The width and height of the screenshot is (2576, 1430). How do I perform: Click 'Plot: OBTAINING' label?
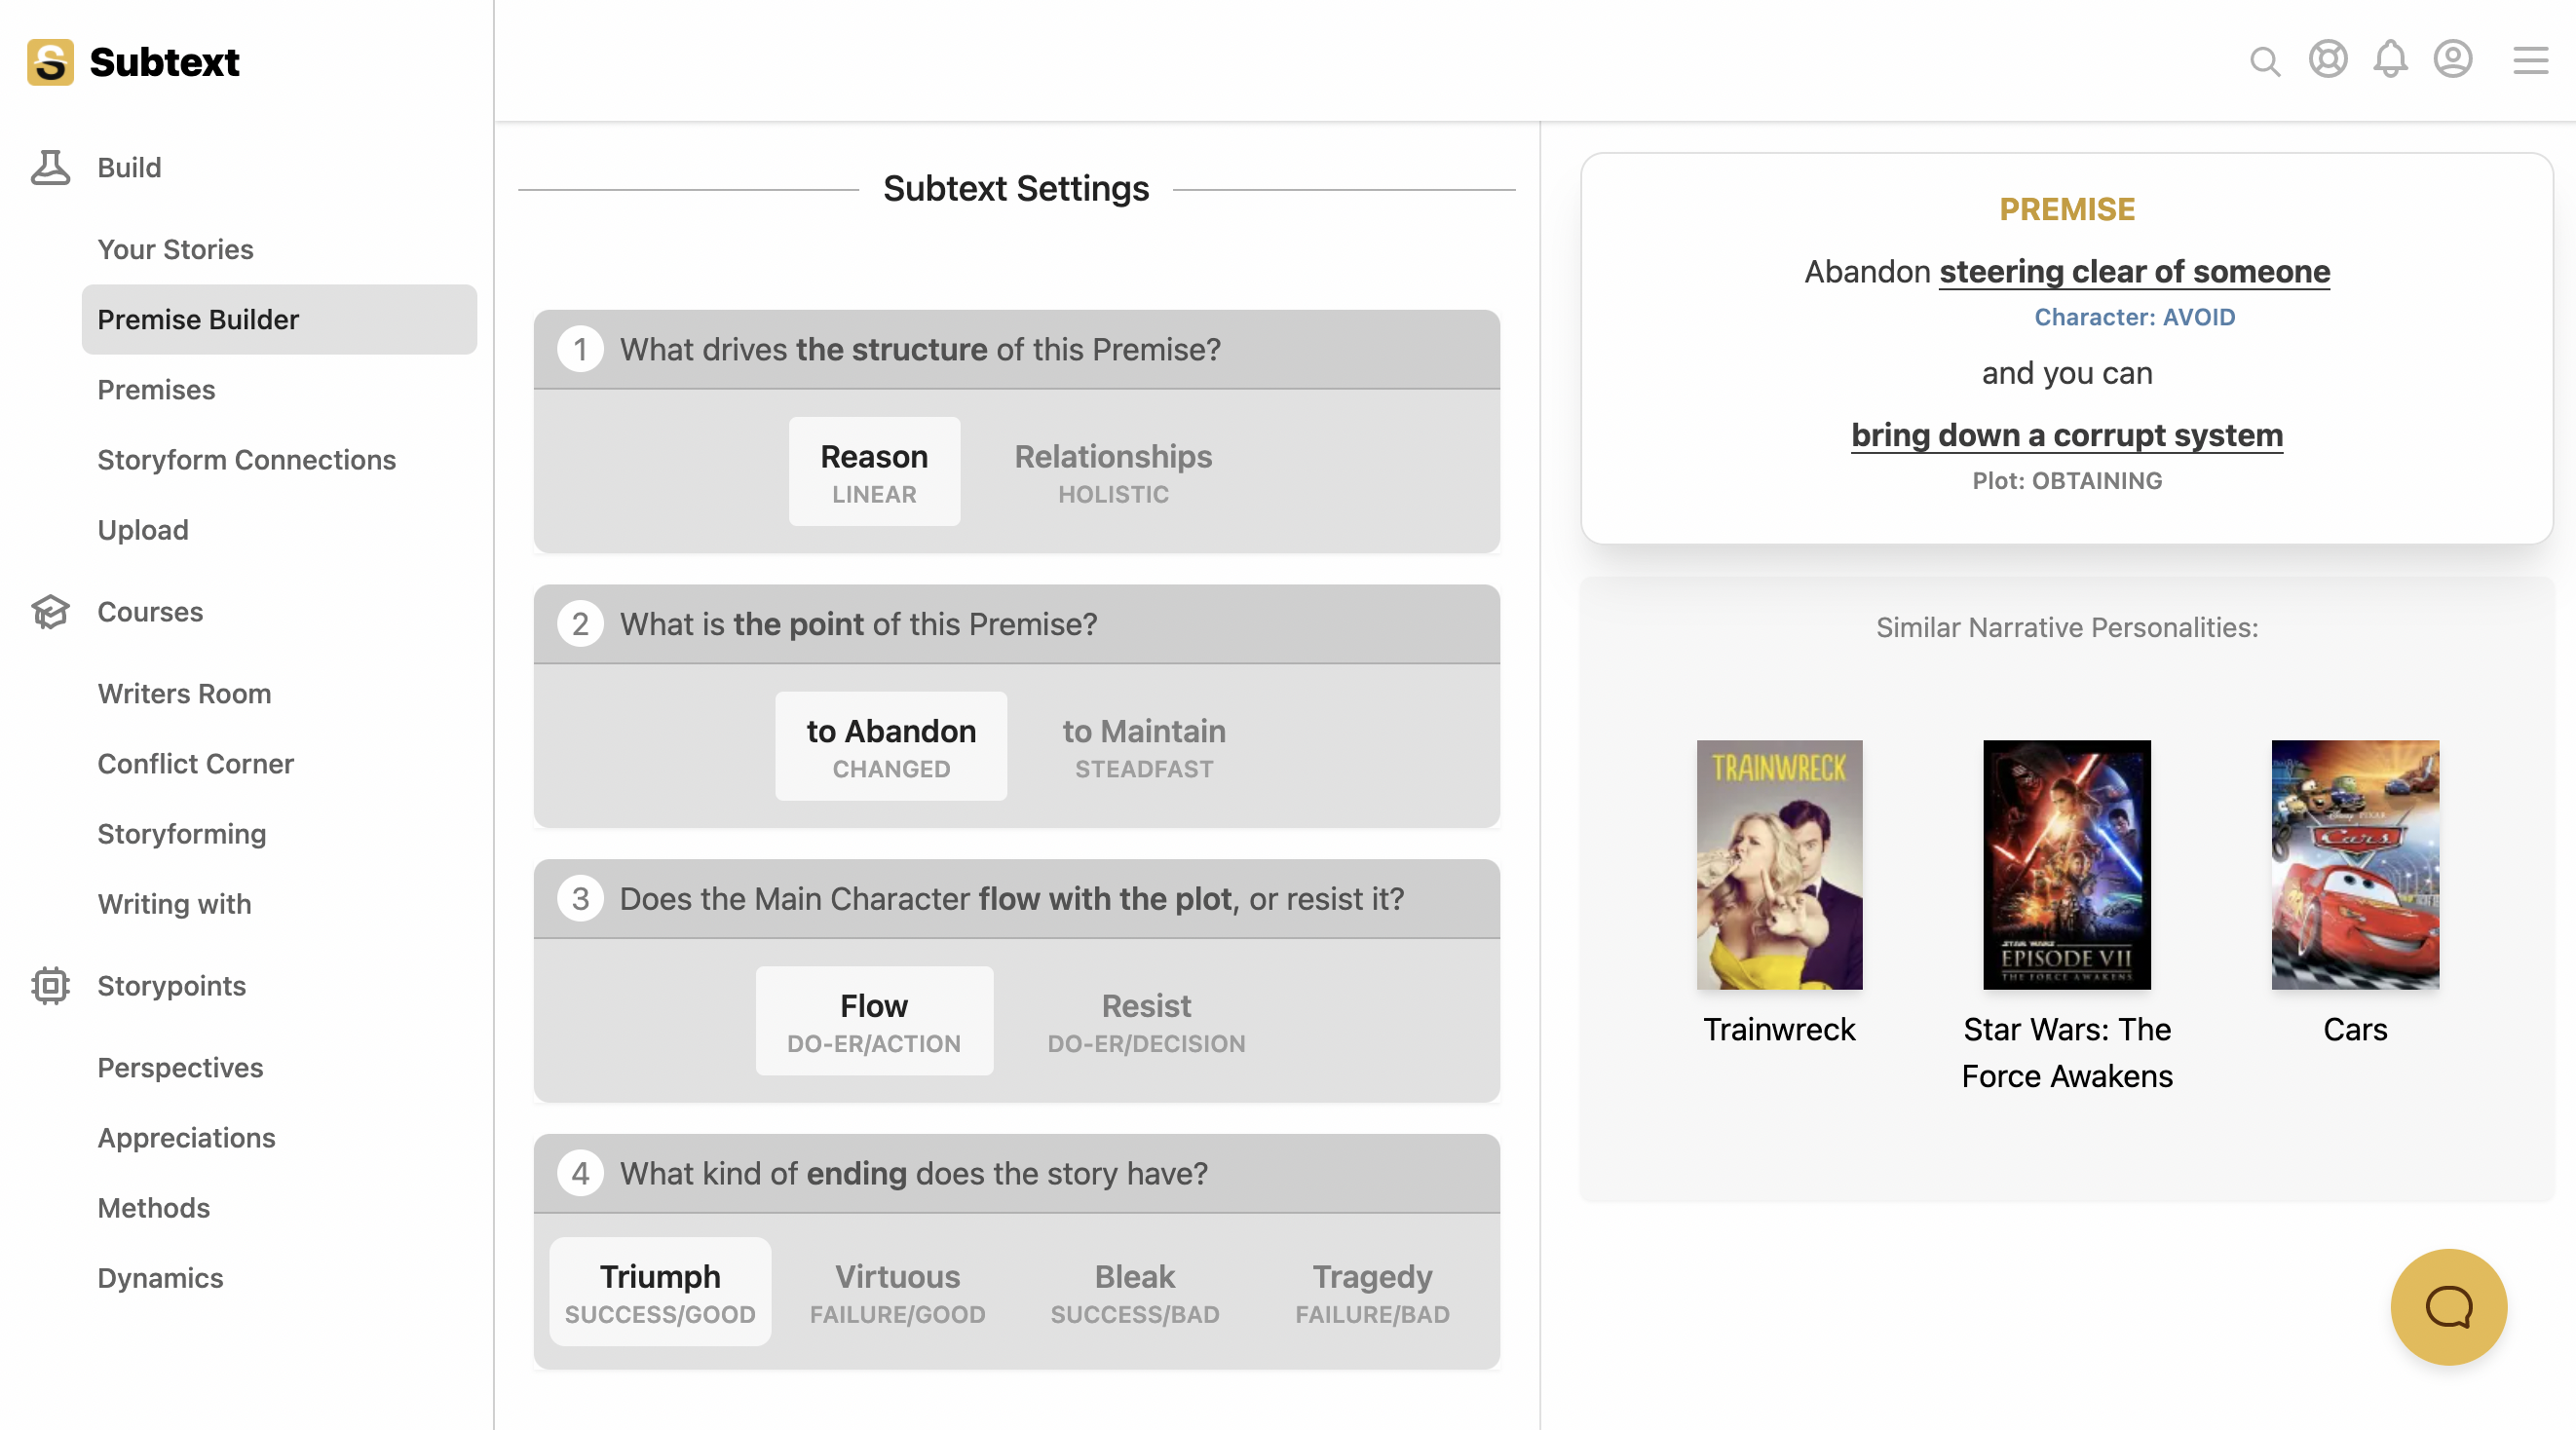click(2066, 481)
